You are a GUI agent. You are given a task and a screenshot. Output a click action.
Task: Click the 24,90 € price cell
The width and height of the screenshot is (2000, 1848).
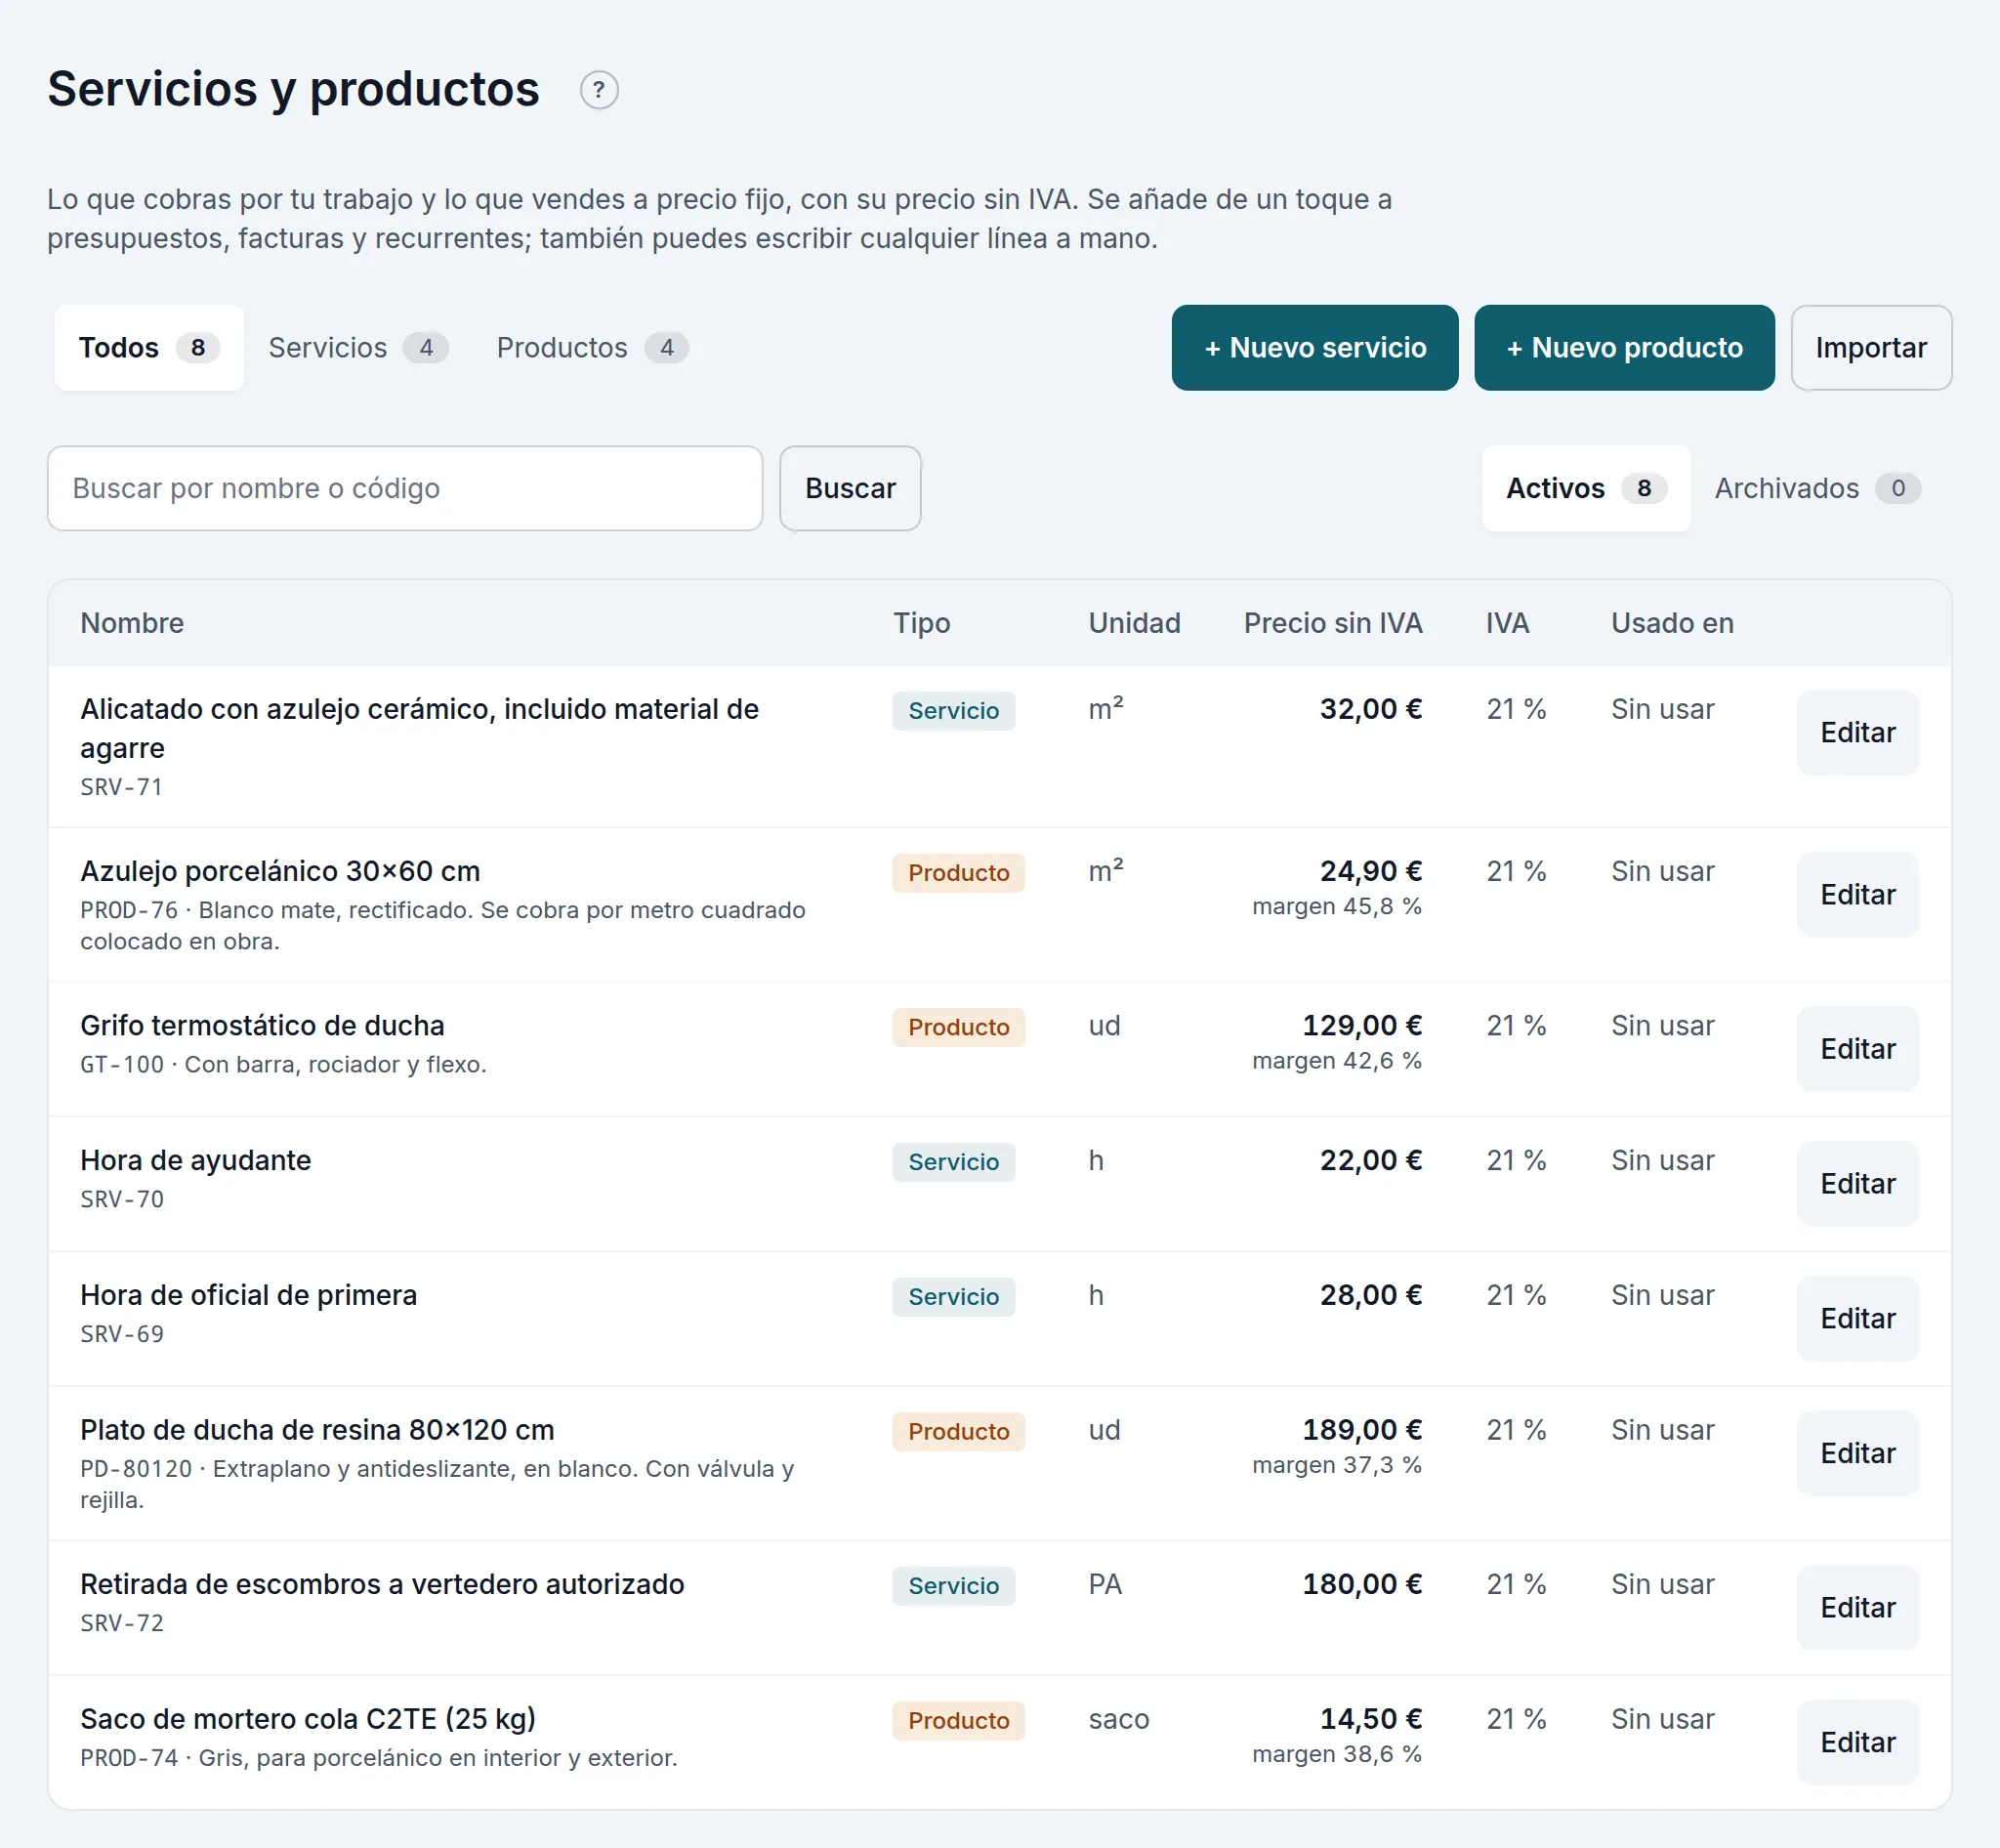click(x=1370, y=871)
